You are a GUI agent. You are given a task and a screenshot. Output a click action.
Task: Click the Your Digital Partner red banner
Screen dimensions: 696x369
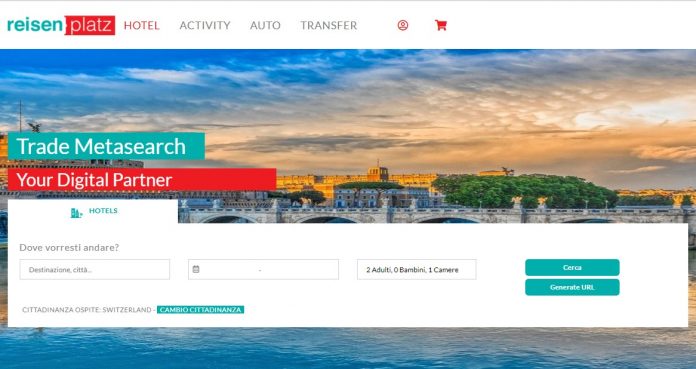click(x=142, y=179)
